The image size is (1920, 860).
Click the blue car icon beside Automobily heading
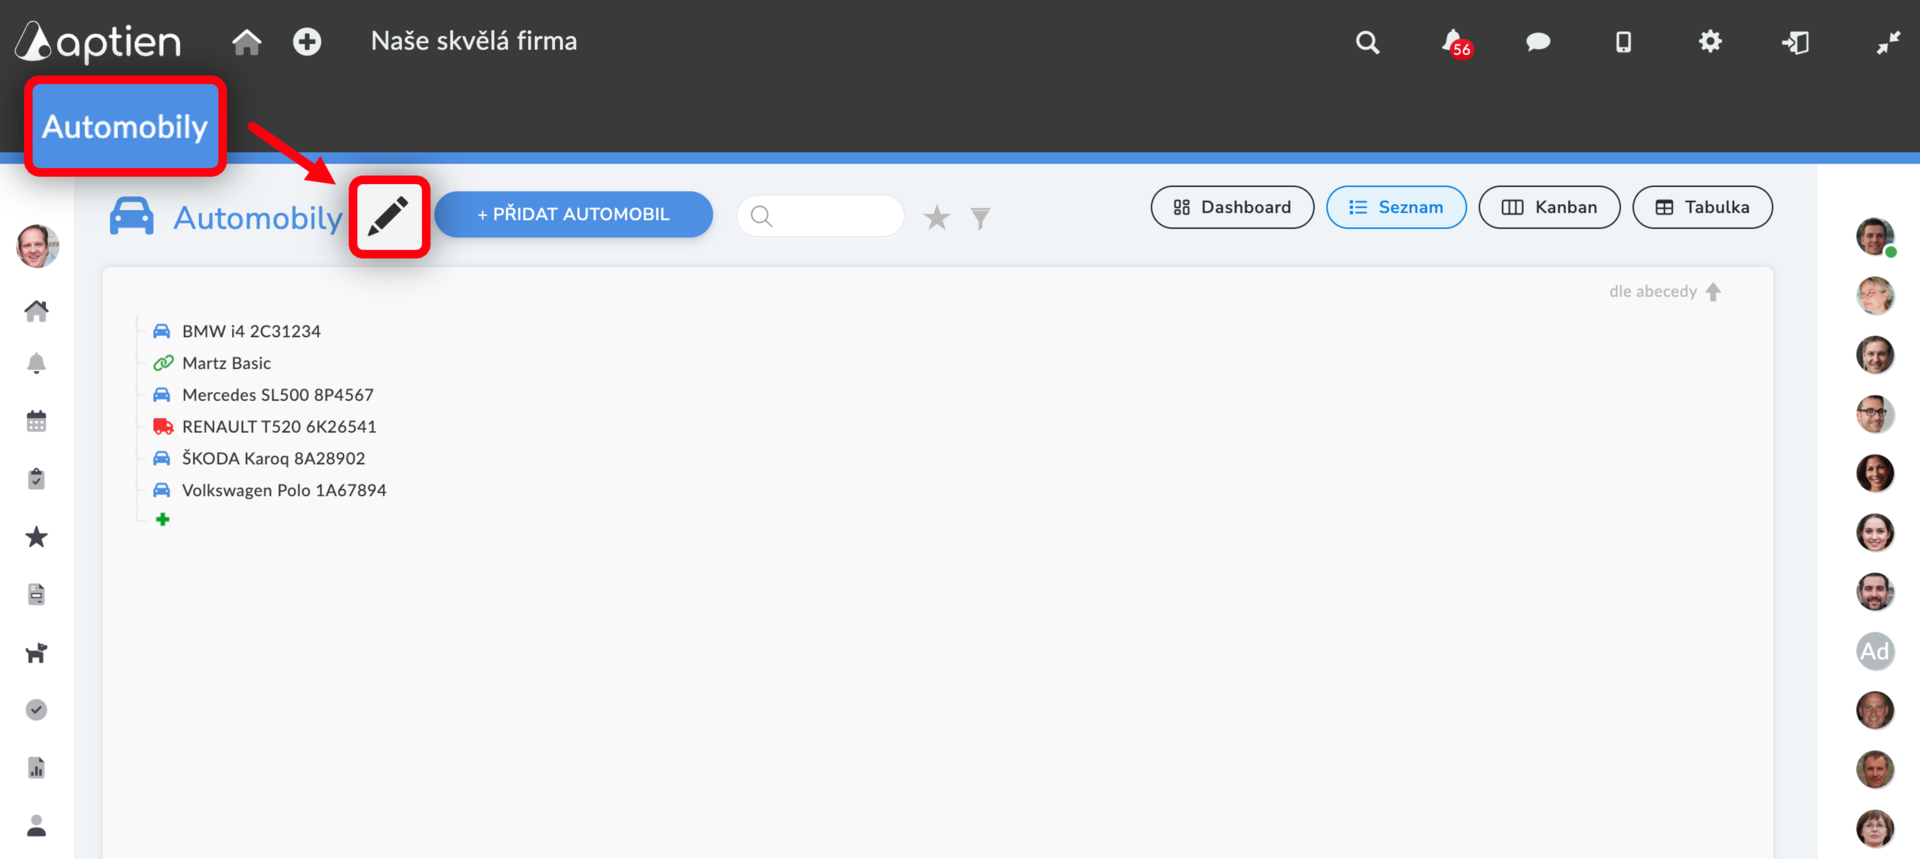click(132, 216)
